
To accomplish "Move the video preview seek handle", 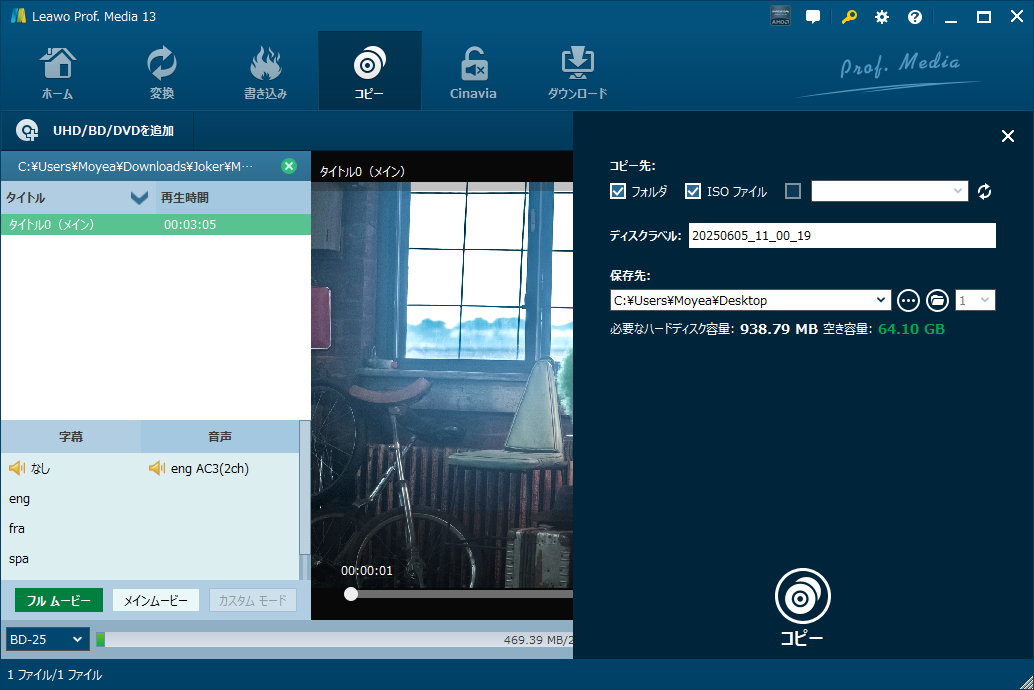I will point(351,594).
